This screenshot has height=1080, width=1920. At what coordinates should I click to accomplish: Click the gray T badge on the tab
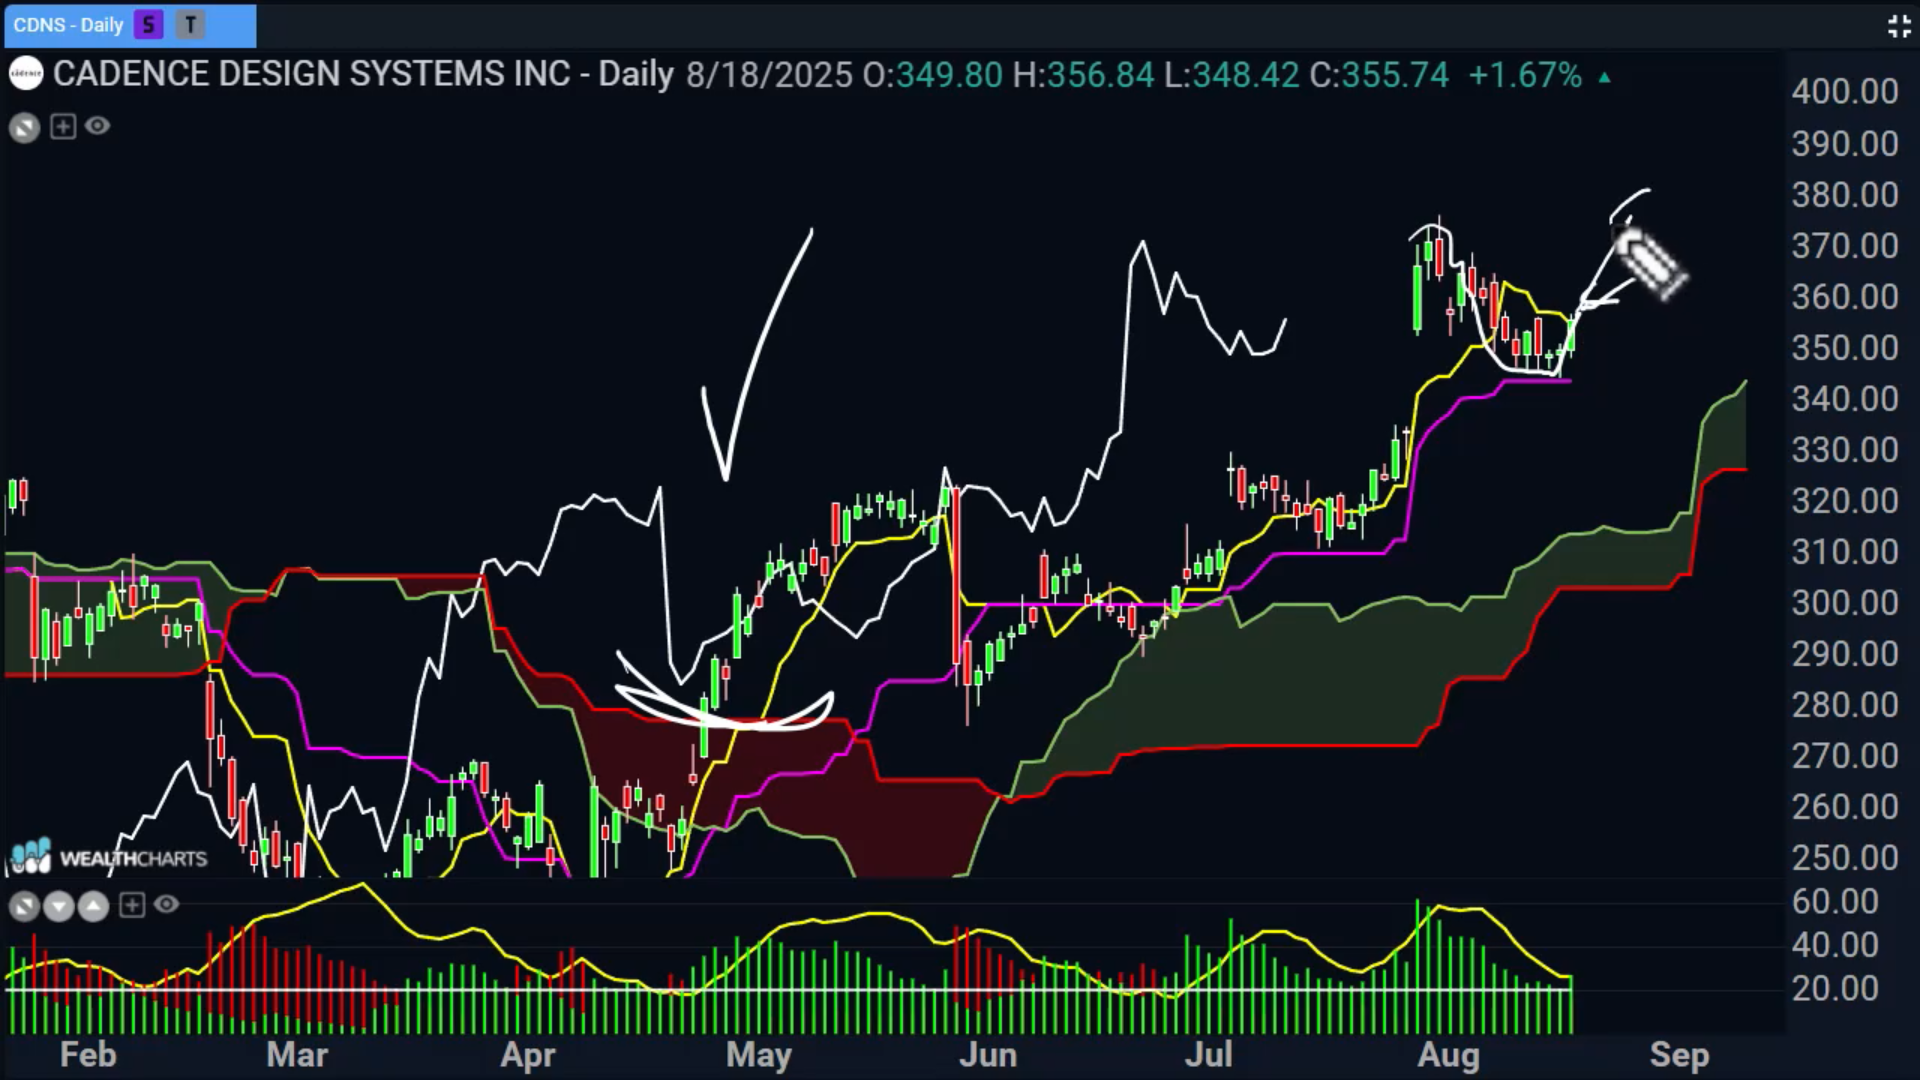(190, 25)
